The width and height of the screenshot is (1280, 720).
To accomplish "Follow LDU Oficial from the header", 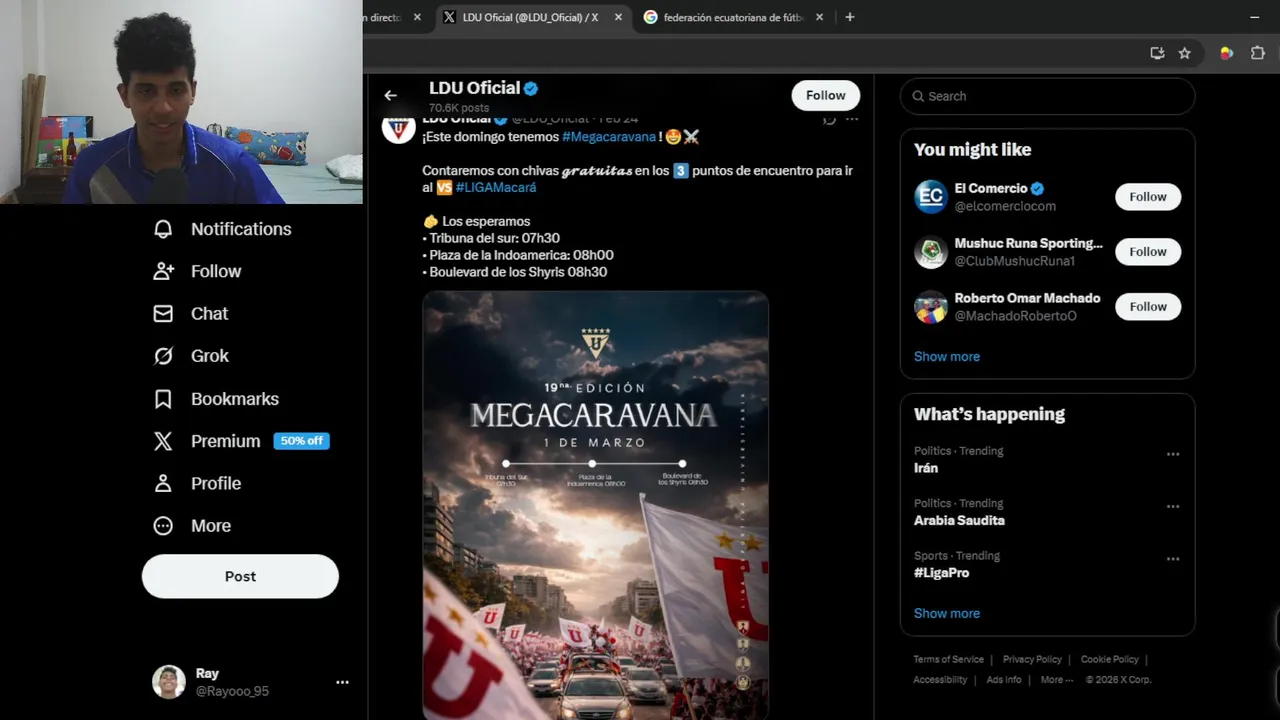I will tap(826, 95).
